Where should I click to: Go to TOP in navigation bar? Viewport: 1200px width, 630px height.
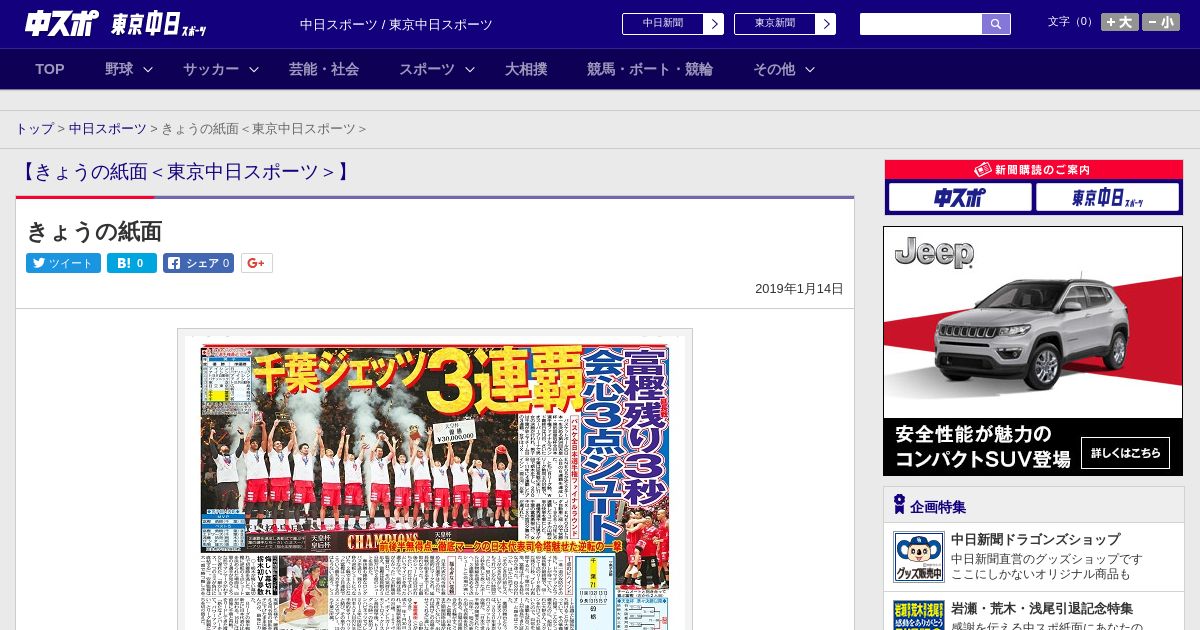point(50,69)
